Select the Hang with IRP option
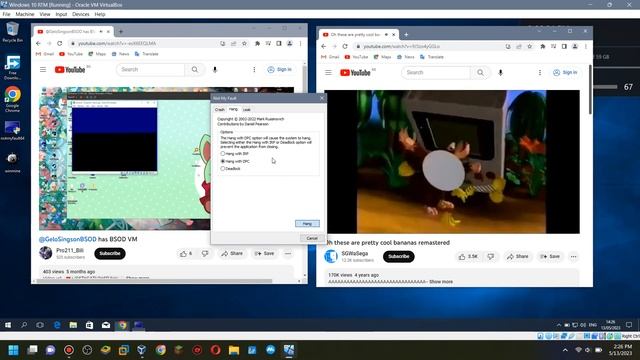This screenshot has width=640, height=360. [235, 153]
